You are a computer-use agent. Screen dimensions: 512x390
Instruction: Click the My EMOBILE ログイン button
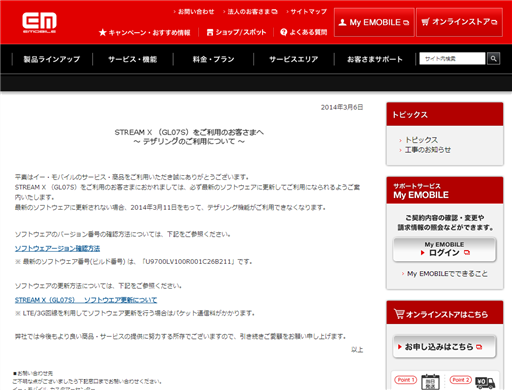(x=445, y=249)
